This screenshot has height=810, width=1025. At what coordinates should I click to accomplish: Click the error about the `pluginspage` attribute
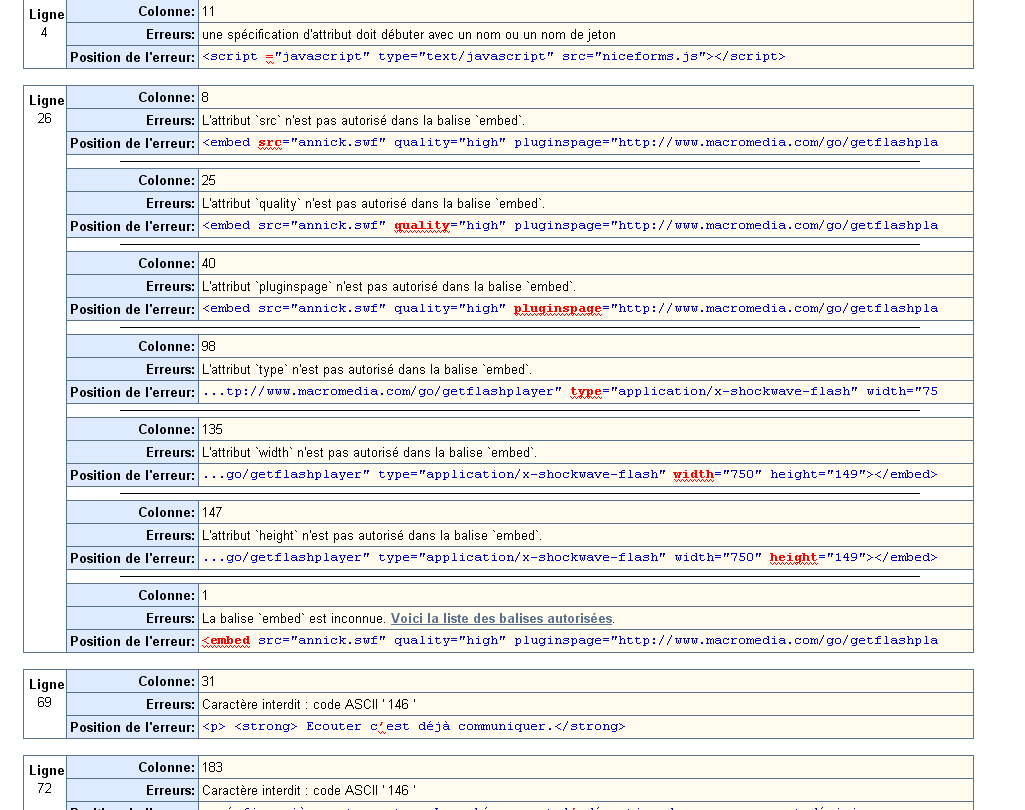(x=389, y=287)
